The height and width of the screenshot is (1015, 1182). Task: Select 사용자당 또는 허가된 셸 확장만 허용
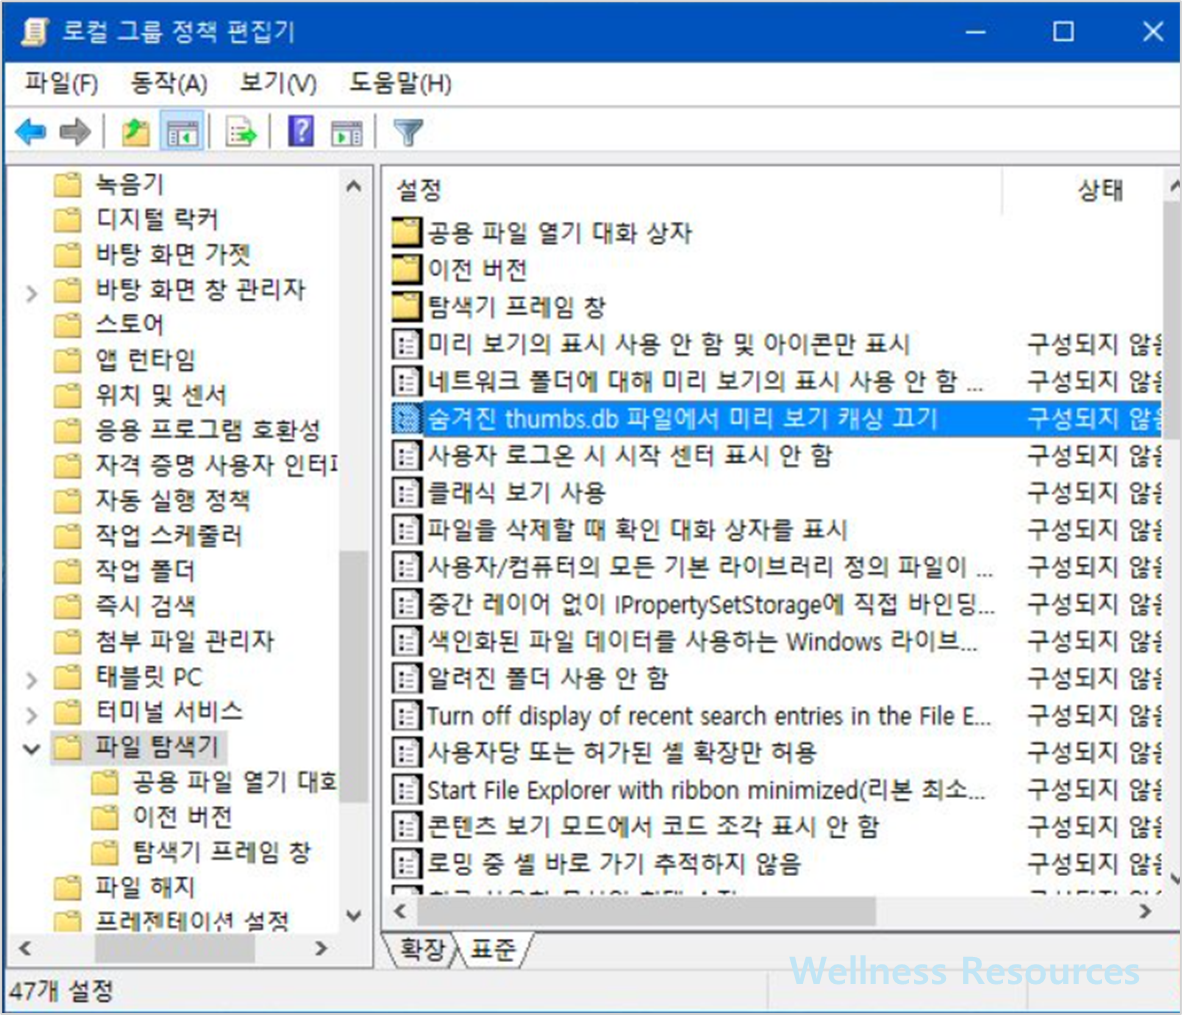tap(776, 753)
